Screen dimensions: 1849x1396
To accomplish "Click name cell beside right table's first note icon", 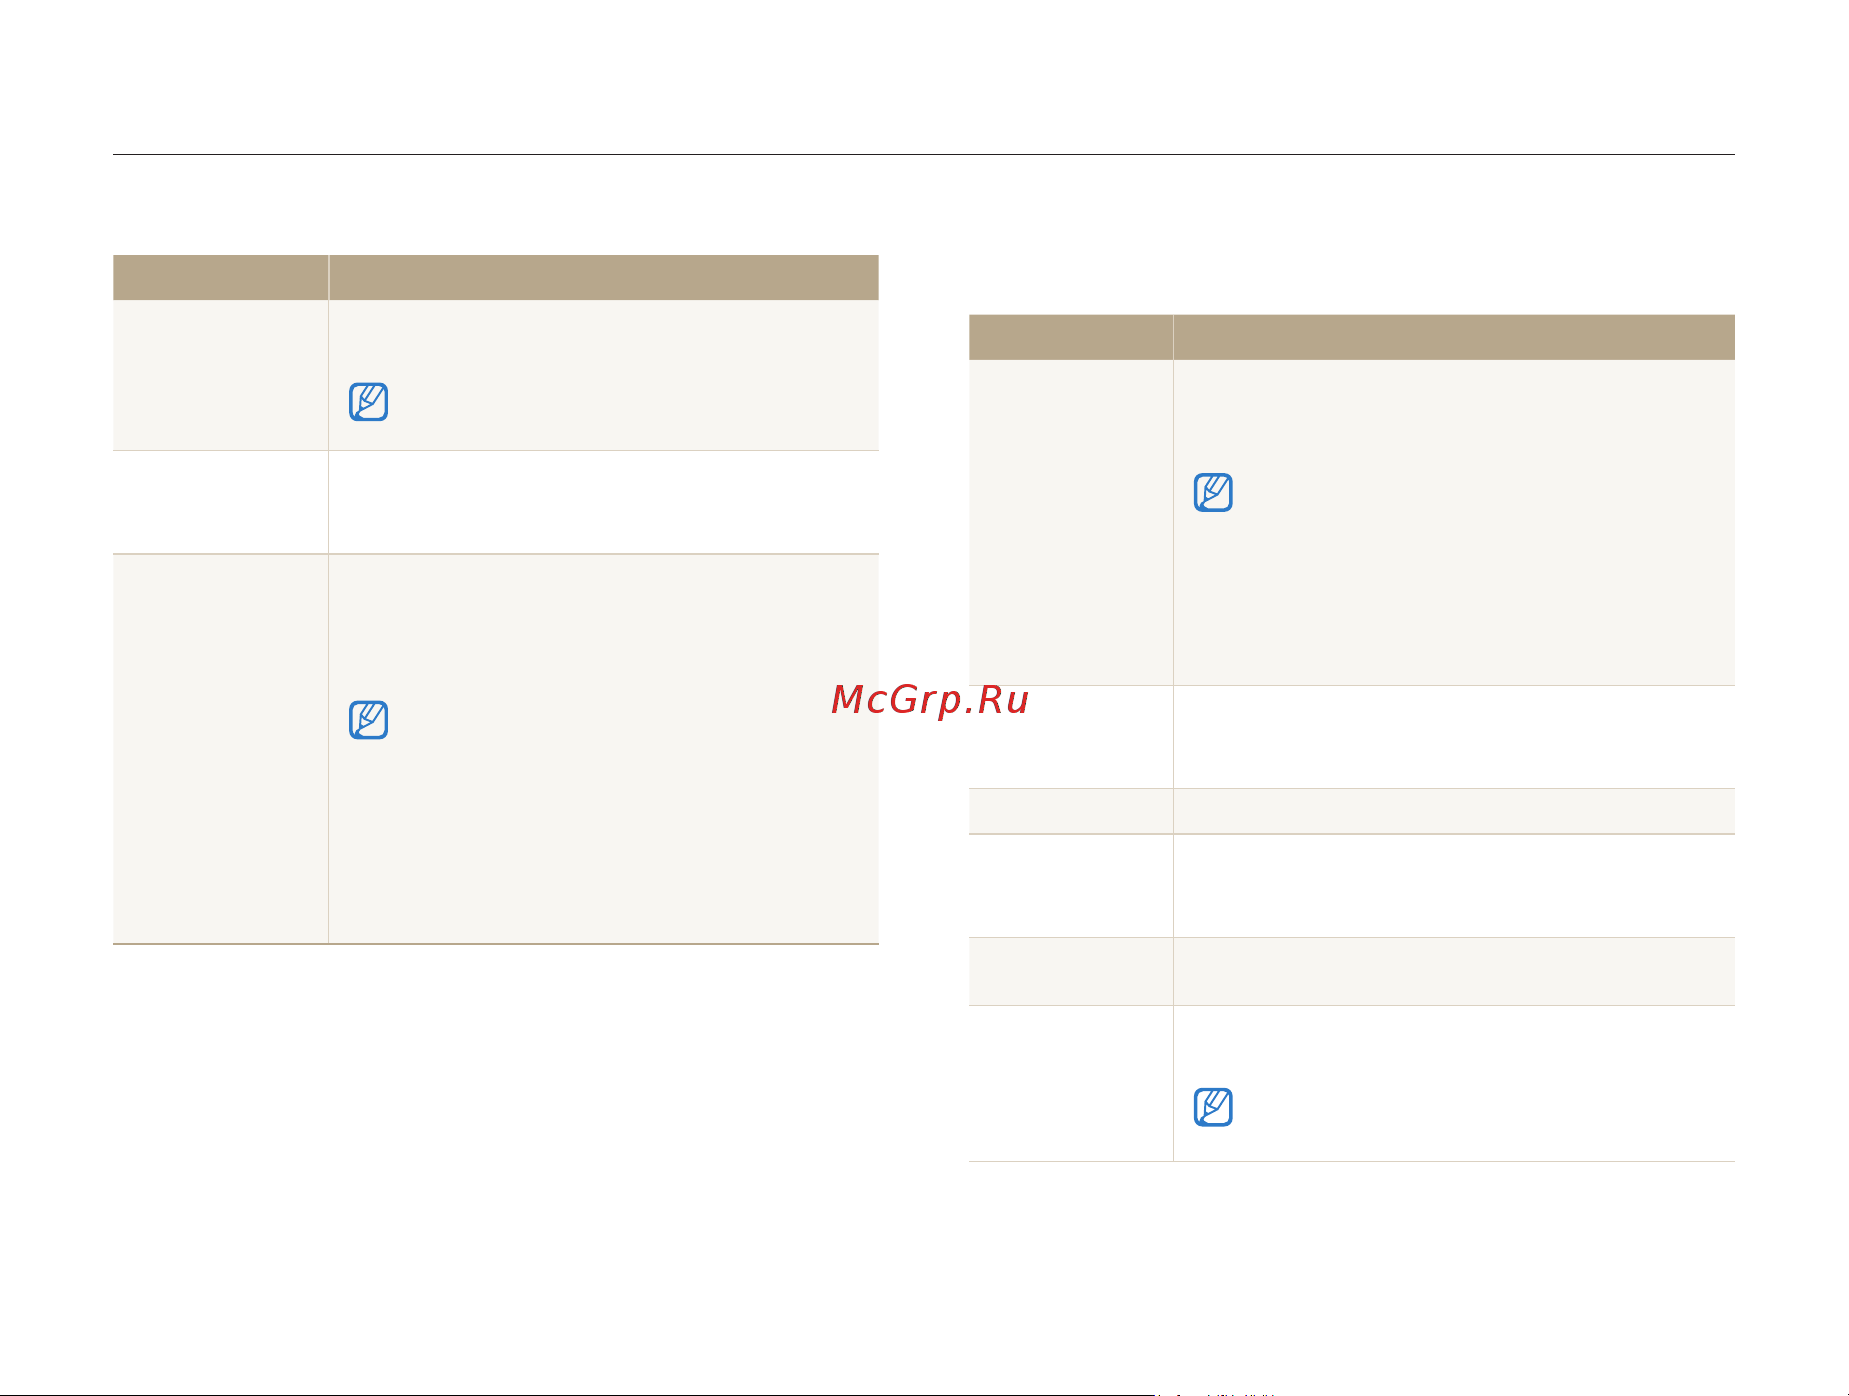I will (x=1070, y=522).
